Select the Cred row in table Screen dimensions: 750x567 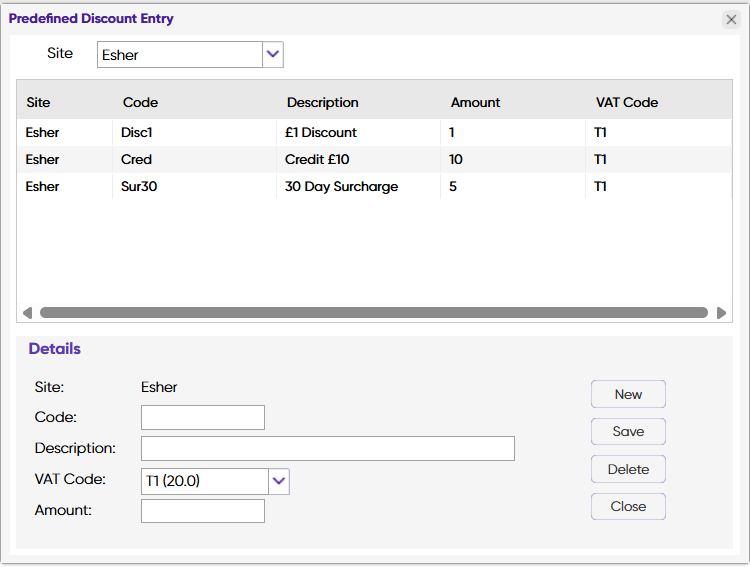[x=137, y=159]
